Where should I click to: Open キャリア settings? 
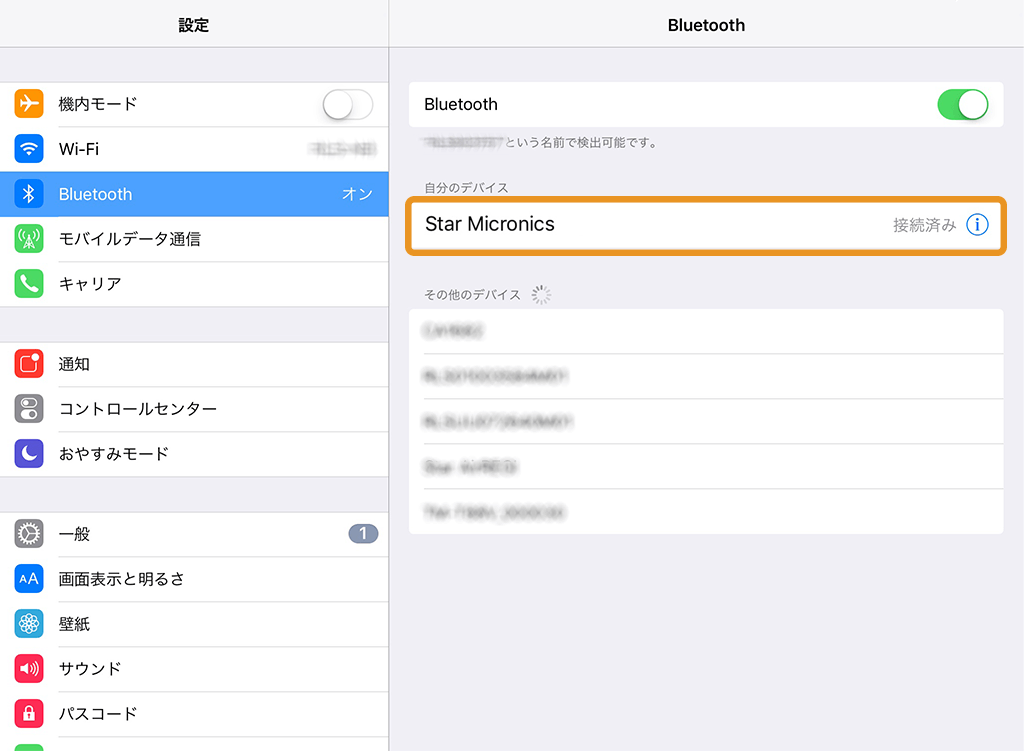(x=194, y=284)
